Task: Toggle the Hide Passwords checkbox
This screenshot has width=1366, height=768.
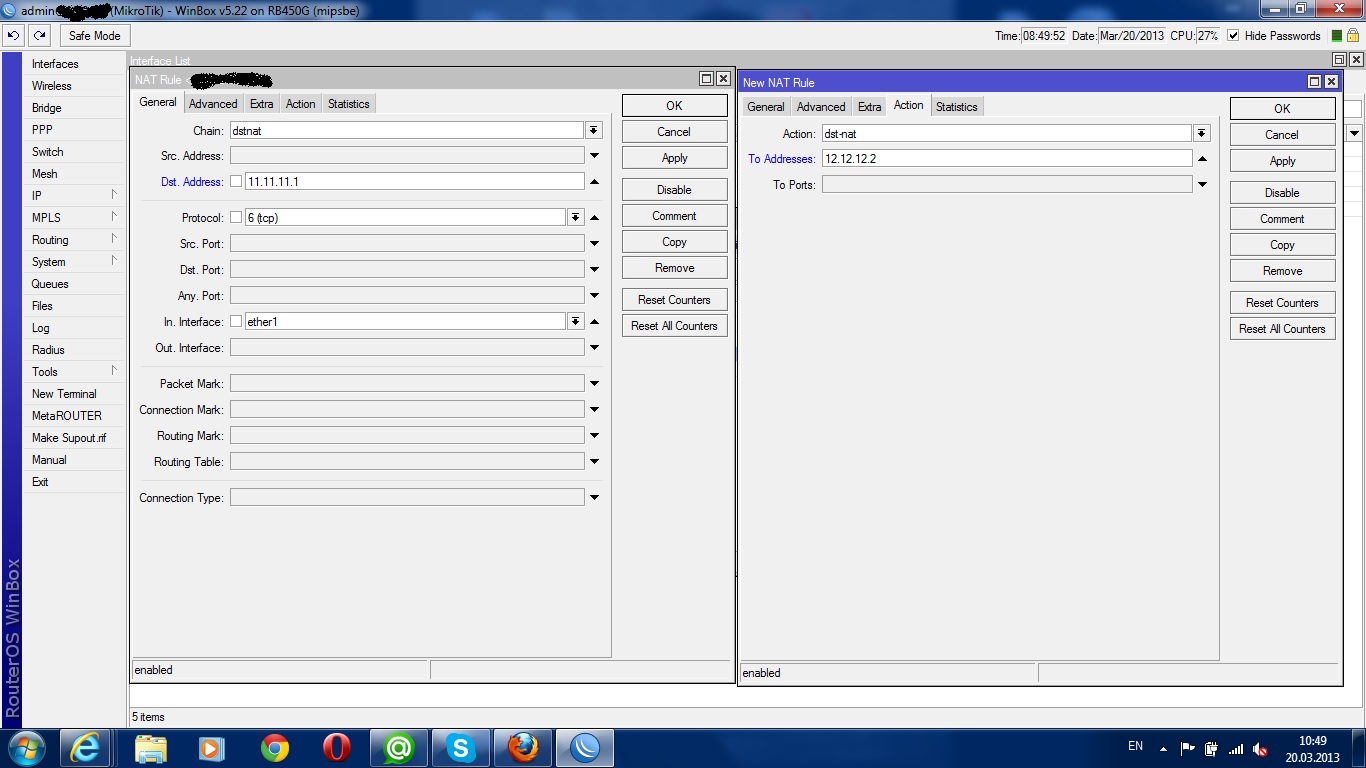Action: point(1233,36)
